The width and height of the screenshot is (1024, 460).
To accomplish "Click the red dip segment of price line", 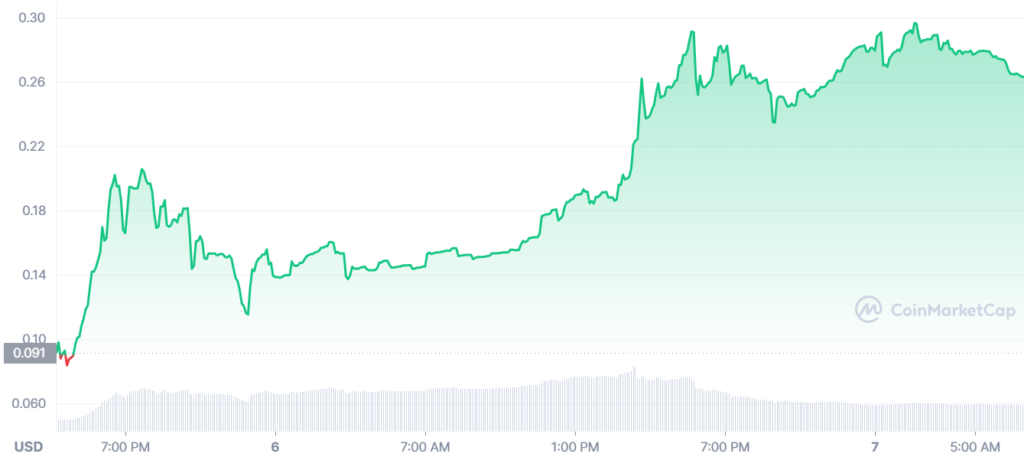I will [x=67, y=359].
